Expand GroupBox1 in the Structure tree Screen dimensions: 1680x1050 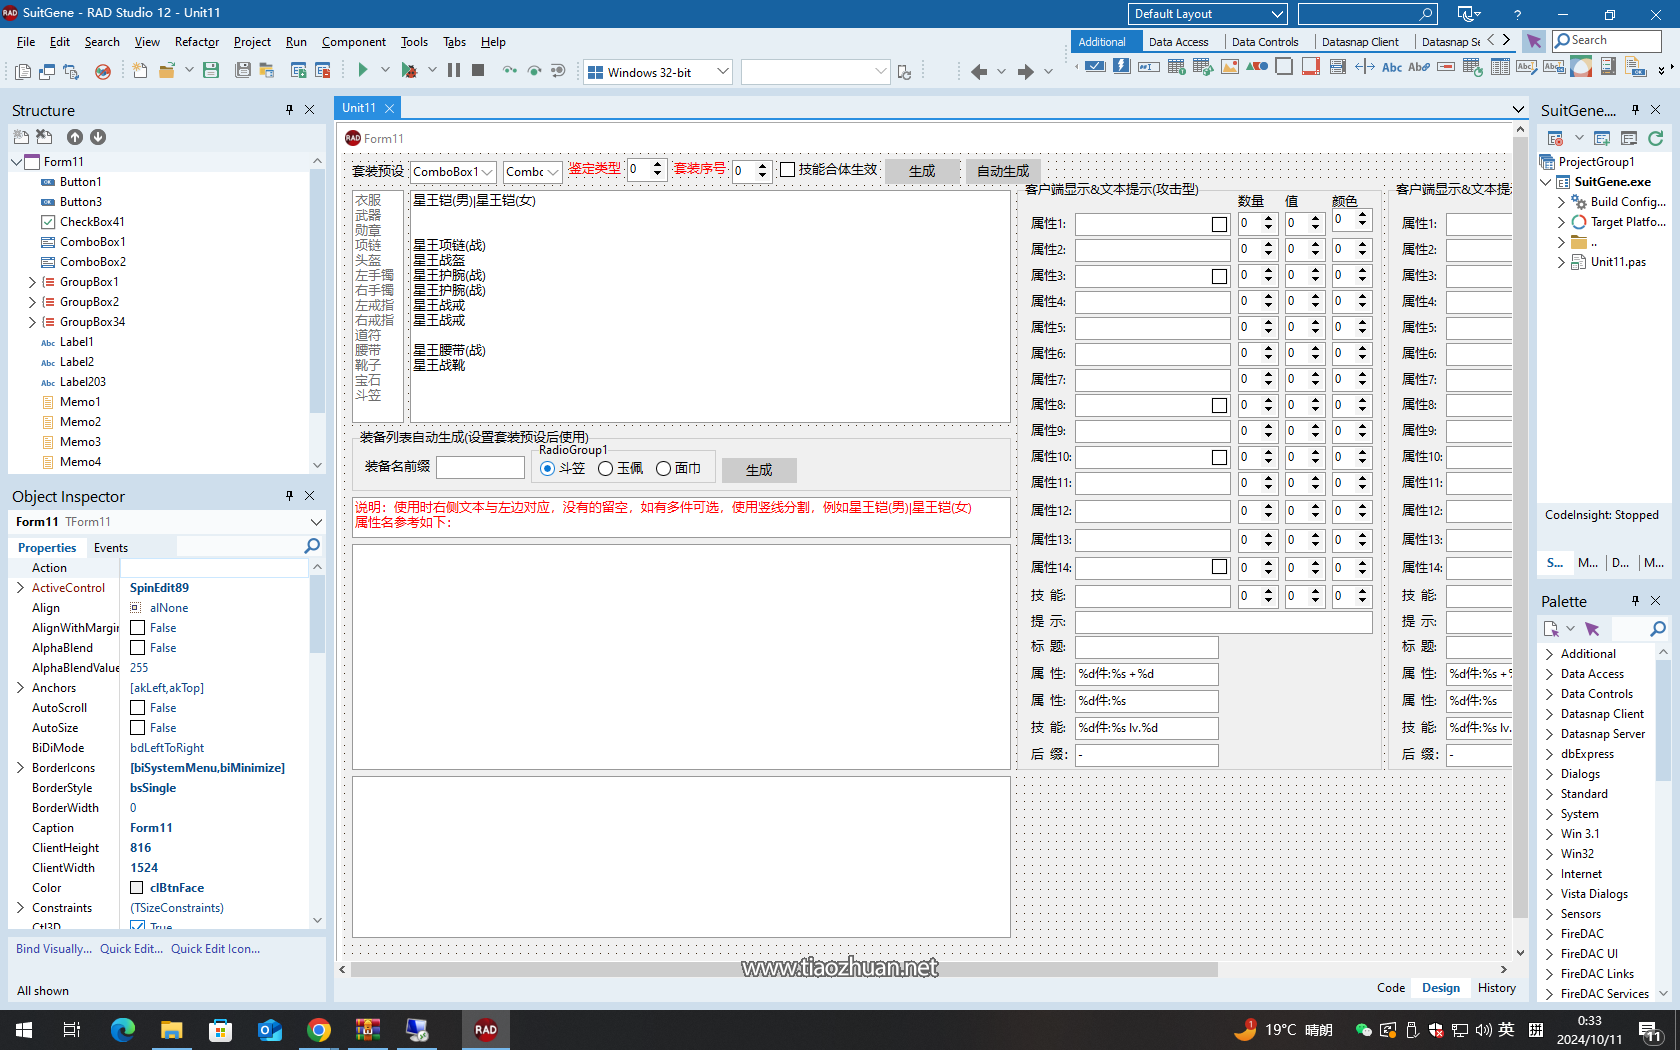31,281
